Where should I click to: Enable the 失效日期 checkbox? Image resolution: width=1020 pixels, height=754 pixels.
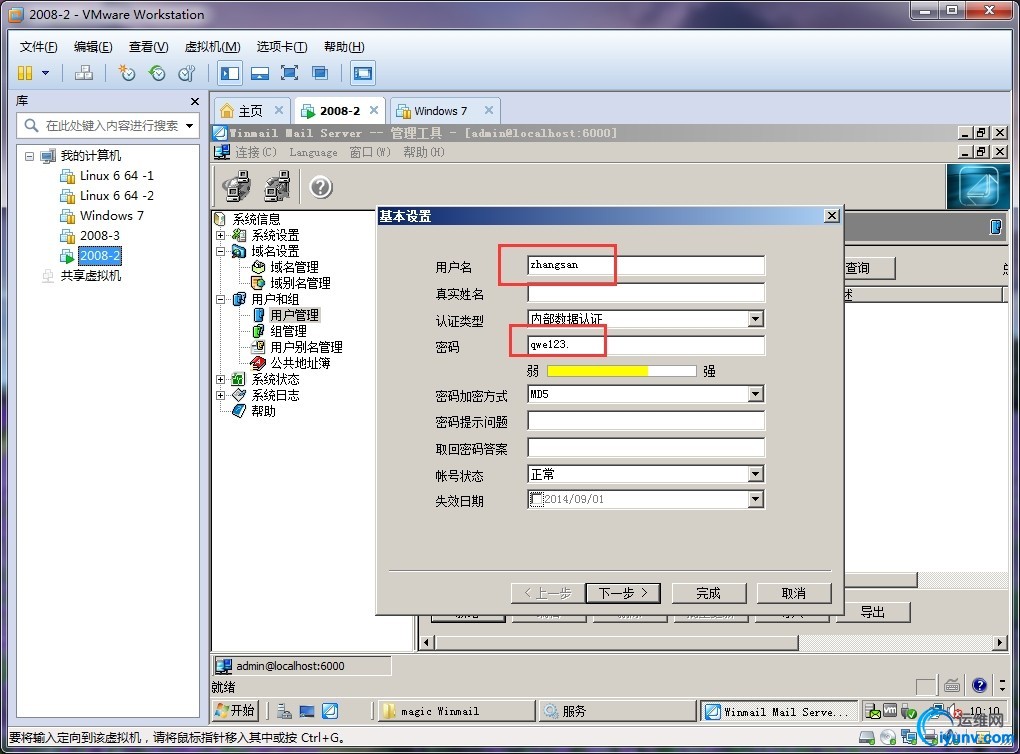pos(536,499)
